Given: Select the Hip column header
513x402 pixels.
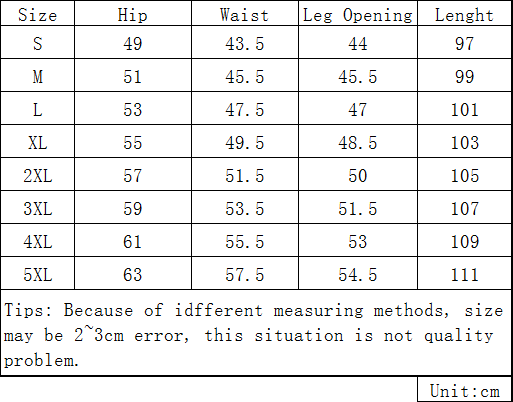Looking at the screenshot, I should (x=132, y=15).
